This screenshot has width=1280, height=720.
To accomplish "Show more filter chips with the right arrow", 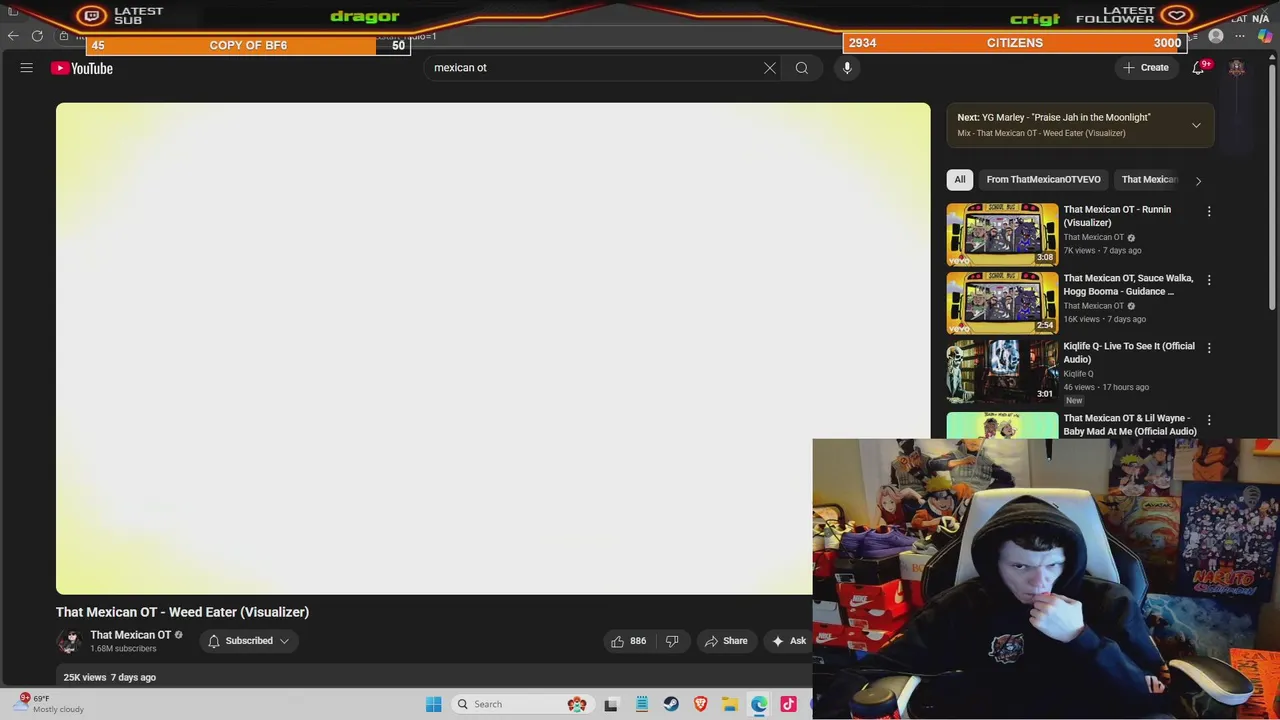I will point(1198,181).
